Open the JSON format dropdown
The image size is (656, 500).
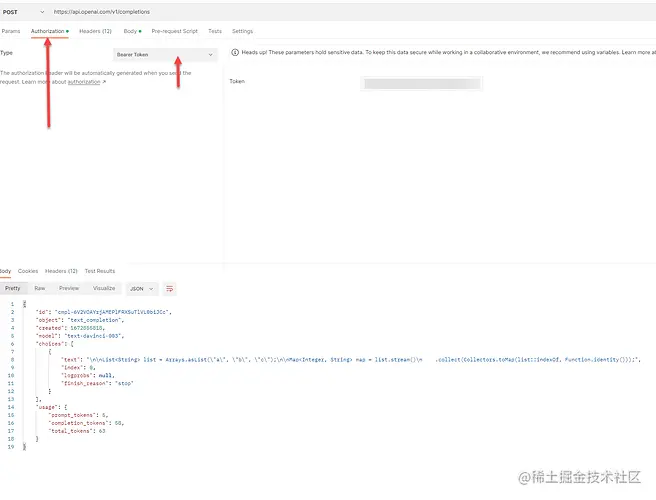(x=142, y=289)
